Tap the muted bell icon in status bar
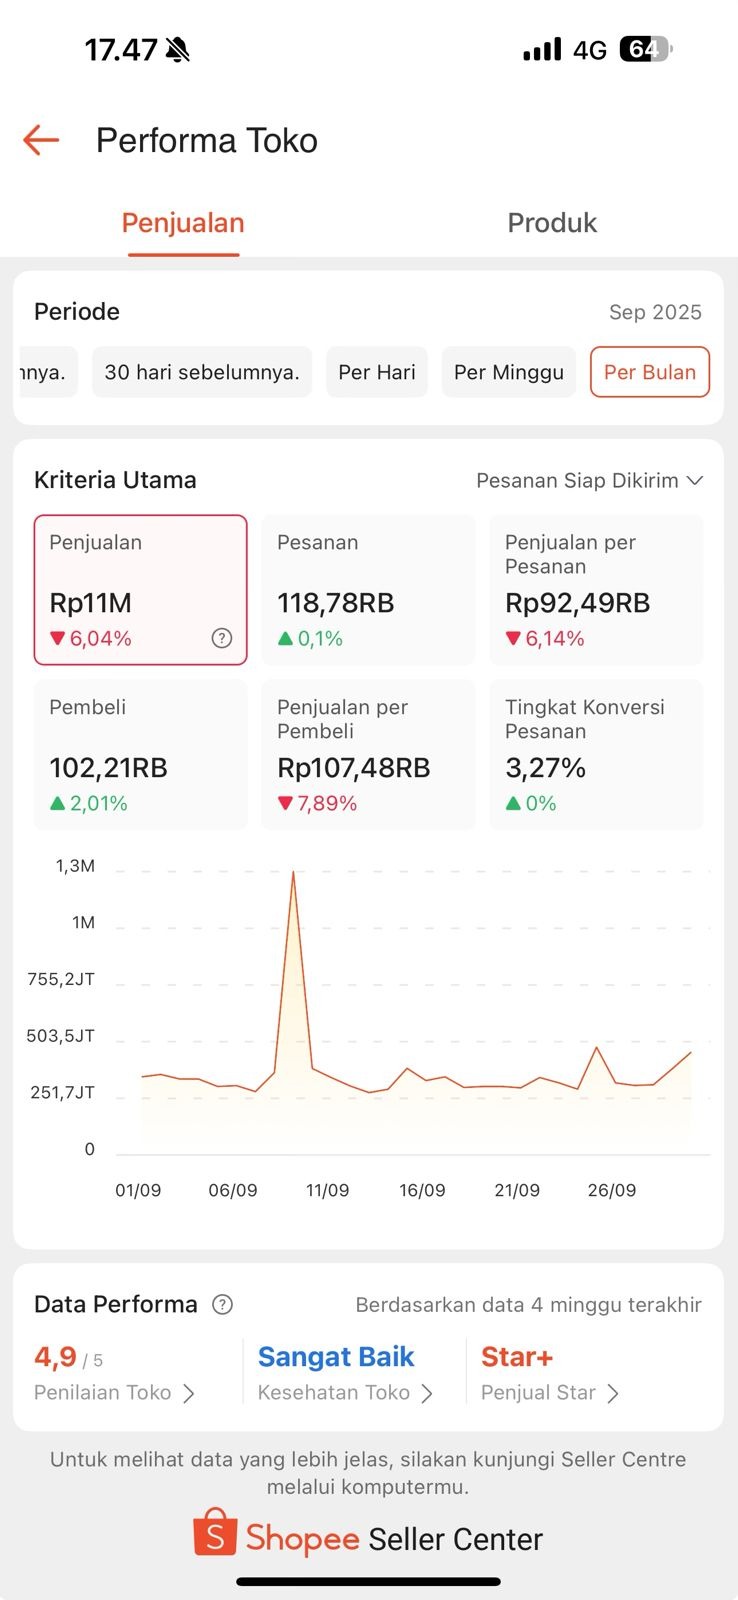 178,49
